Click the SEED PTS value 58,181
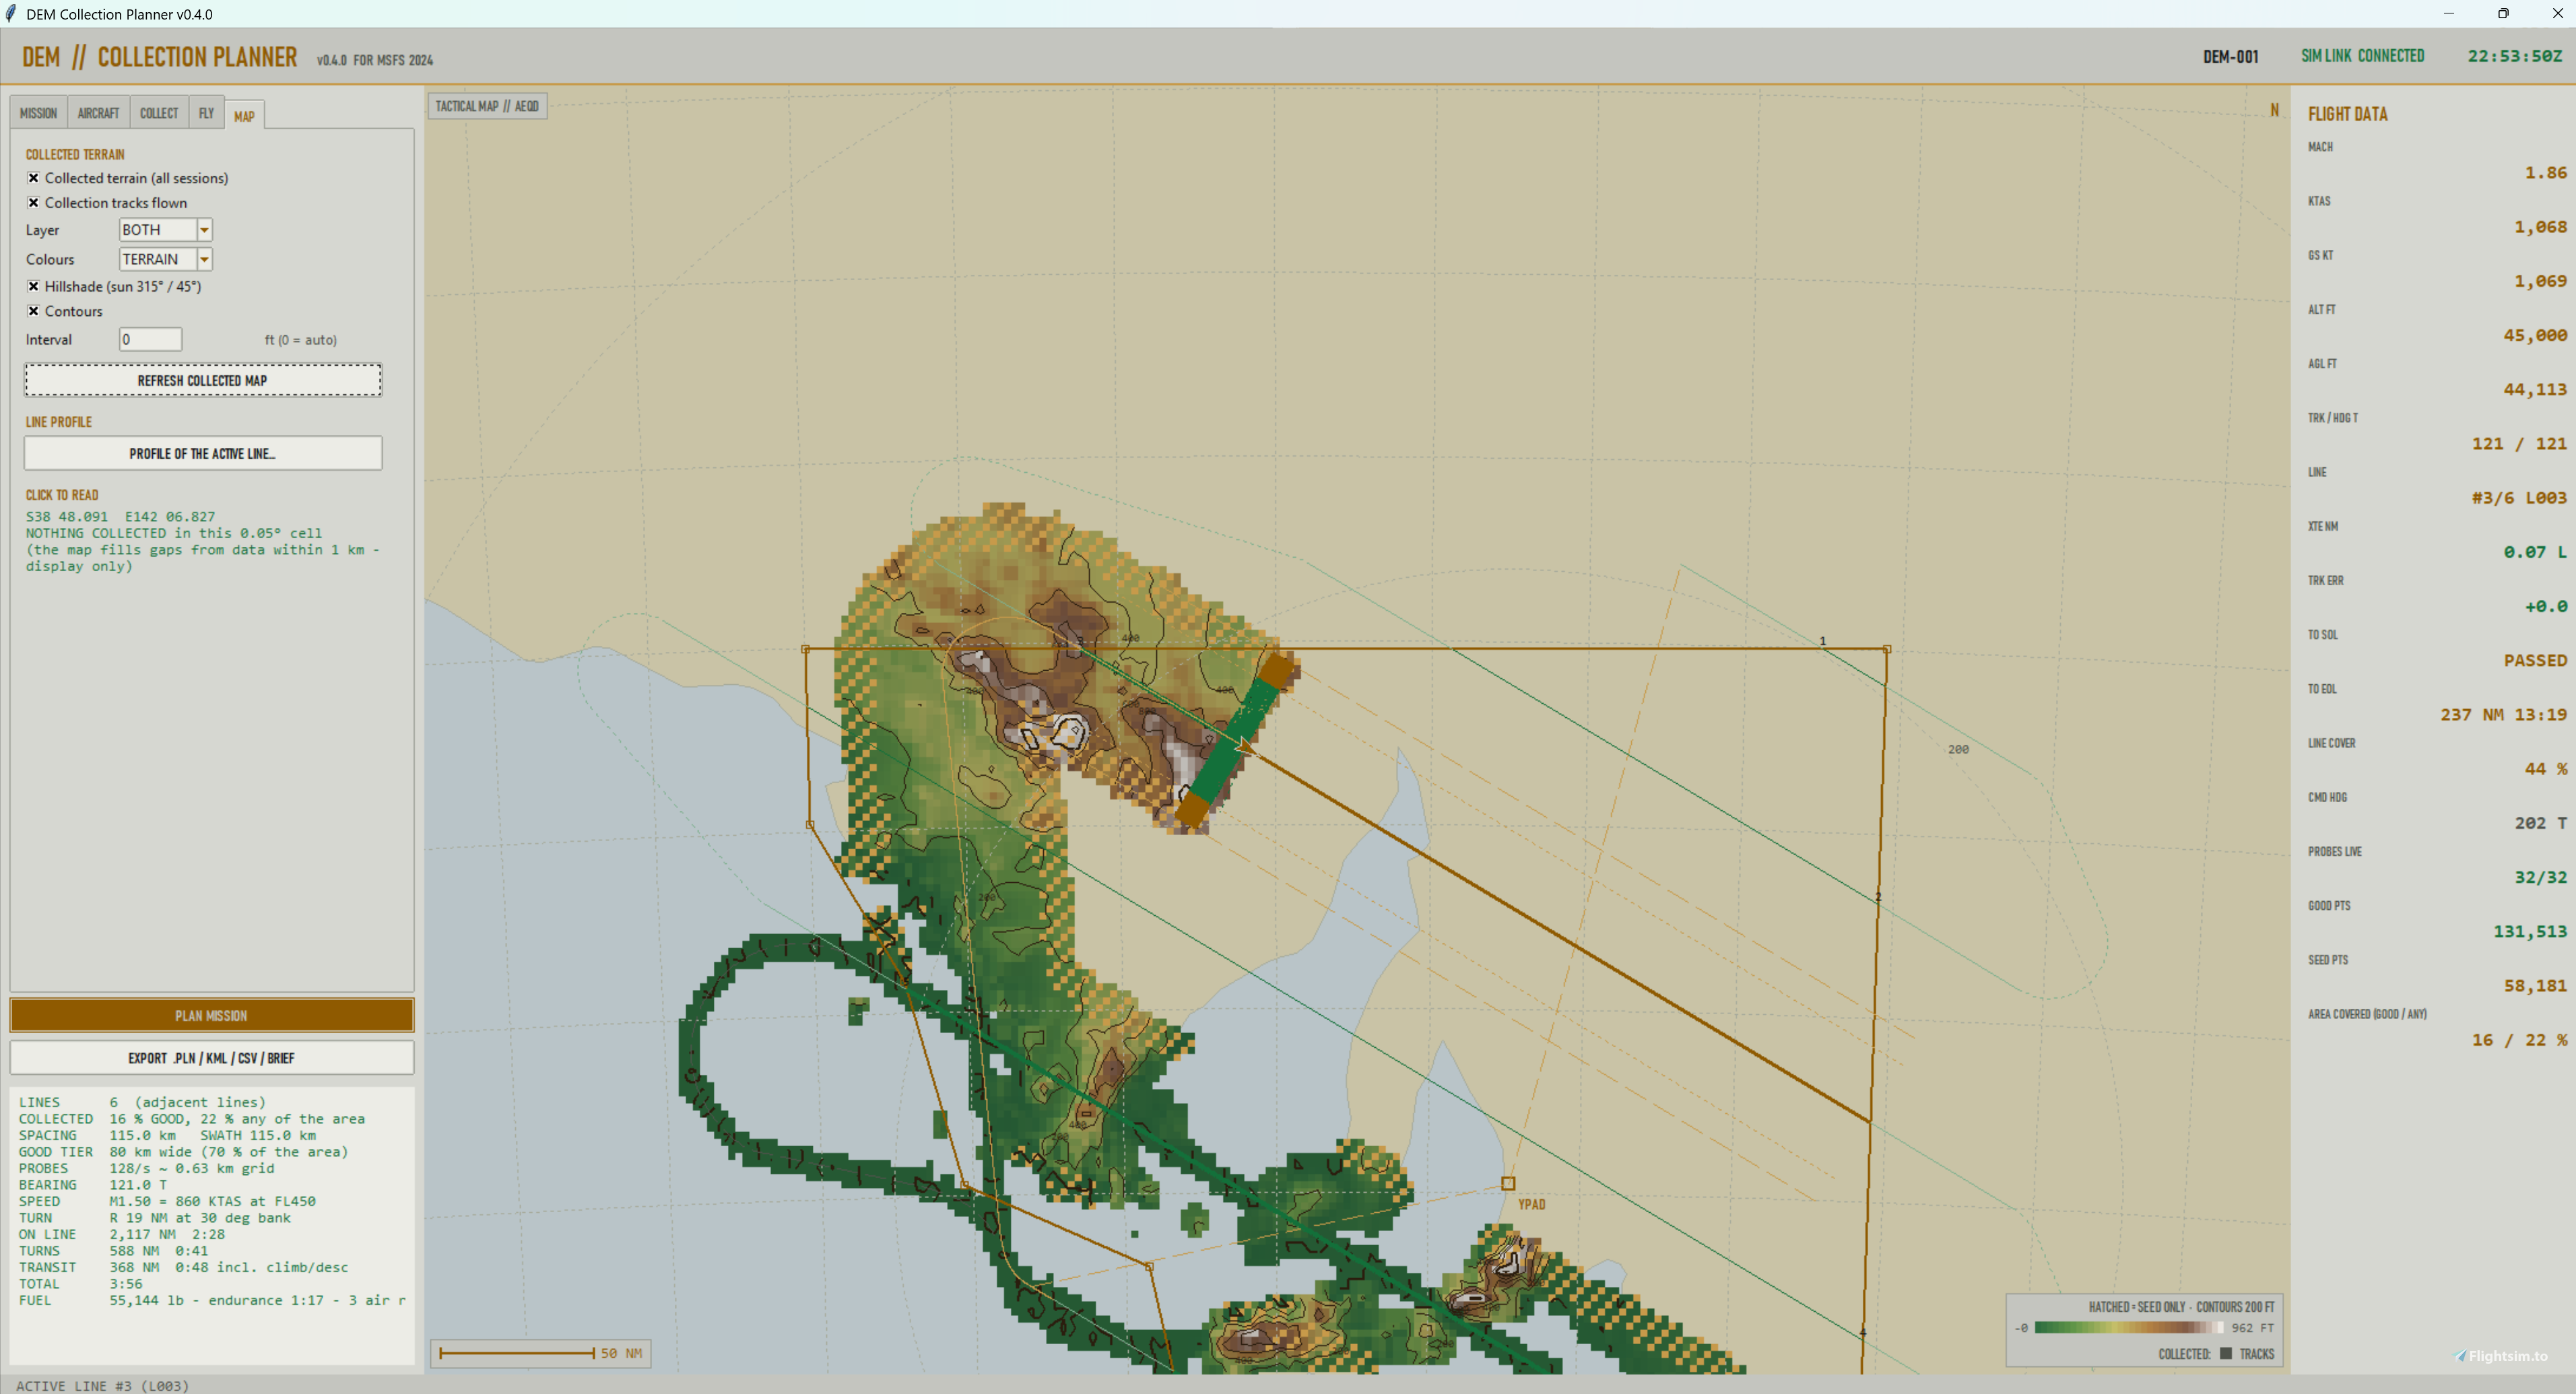Screen dimensions: 2576x1394 (x=2535, y=986)
